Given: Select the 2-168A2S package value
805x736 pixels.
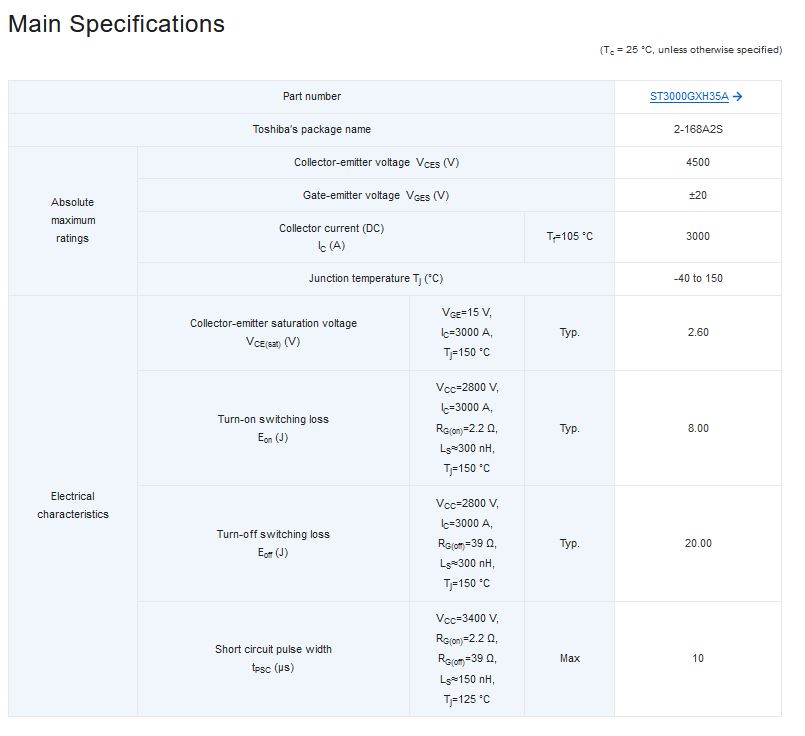Looking at the screenshot, I should [x=698, y=129].
